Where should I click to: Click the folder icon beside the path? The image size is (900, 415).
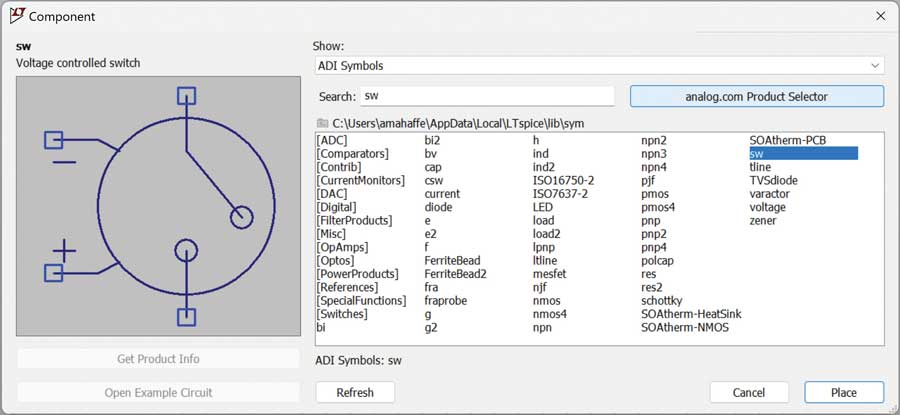click(322, 123)
